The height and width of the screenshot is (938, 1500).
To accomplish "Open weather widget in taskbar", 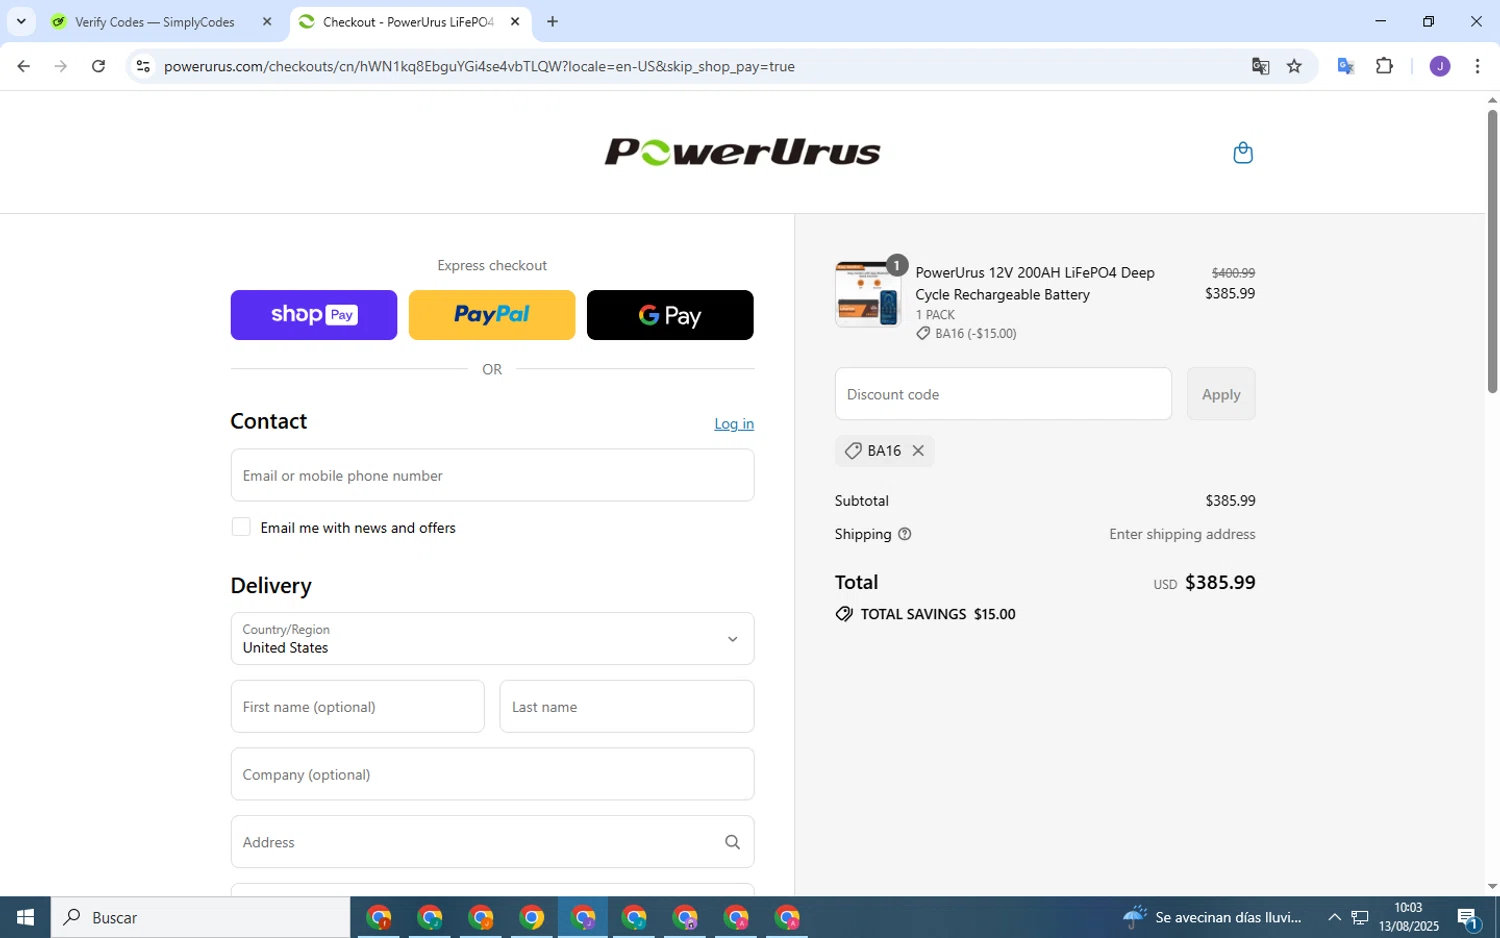I will point(1212,917).
